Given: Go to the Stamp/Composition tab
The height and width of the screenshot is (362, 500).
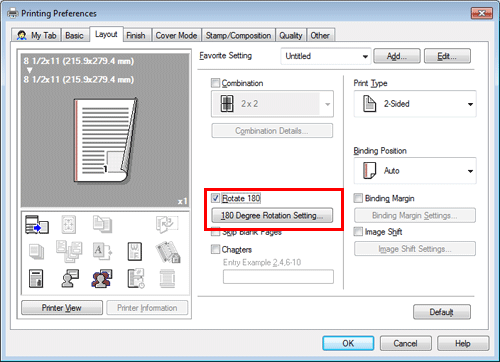Looking at the screenshot, I should tap(238, 35).
